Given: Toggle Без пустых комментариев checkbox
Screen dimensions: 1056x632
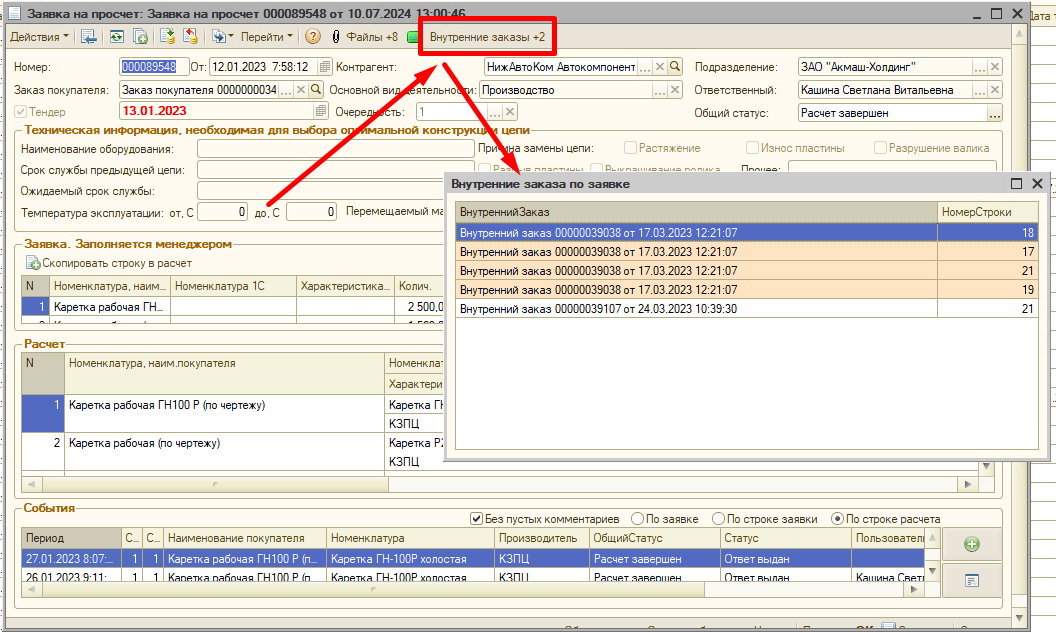Looking at the screenshot, I should (477, 519).
